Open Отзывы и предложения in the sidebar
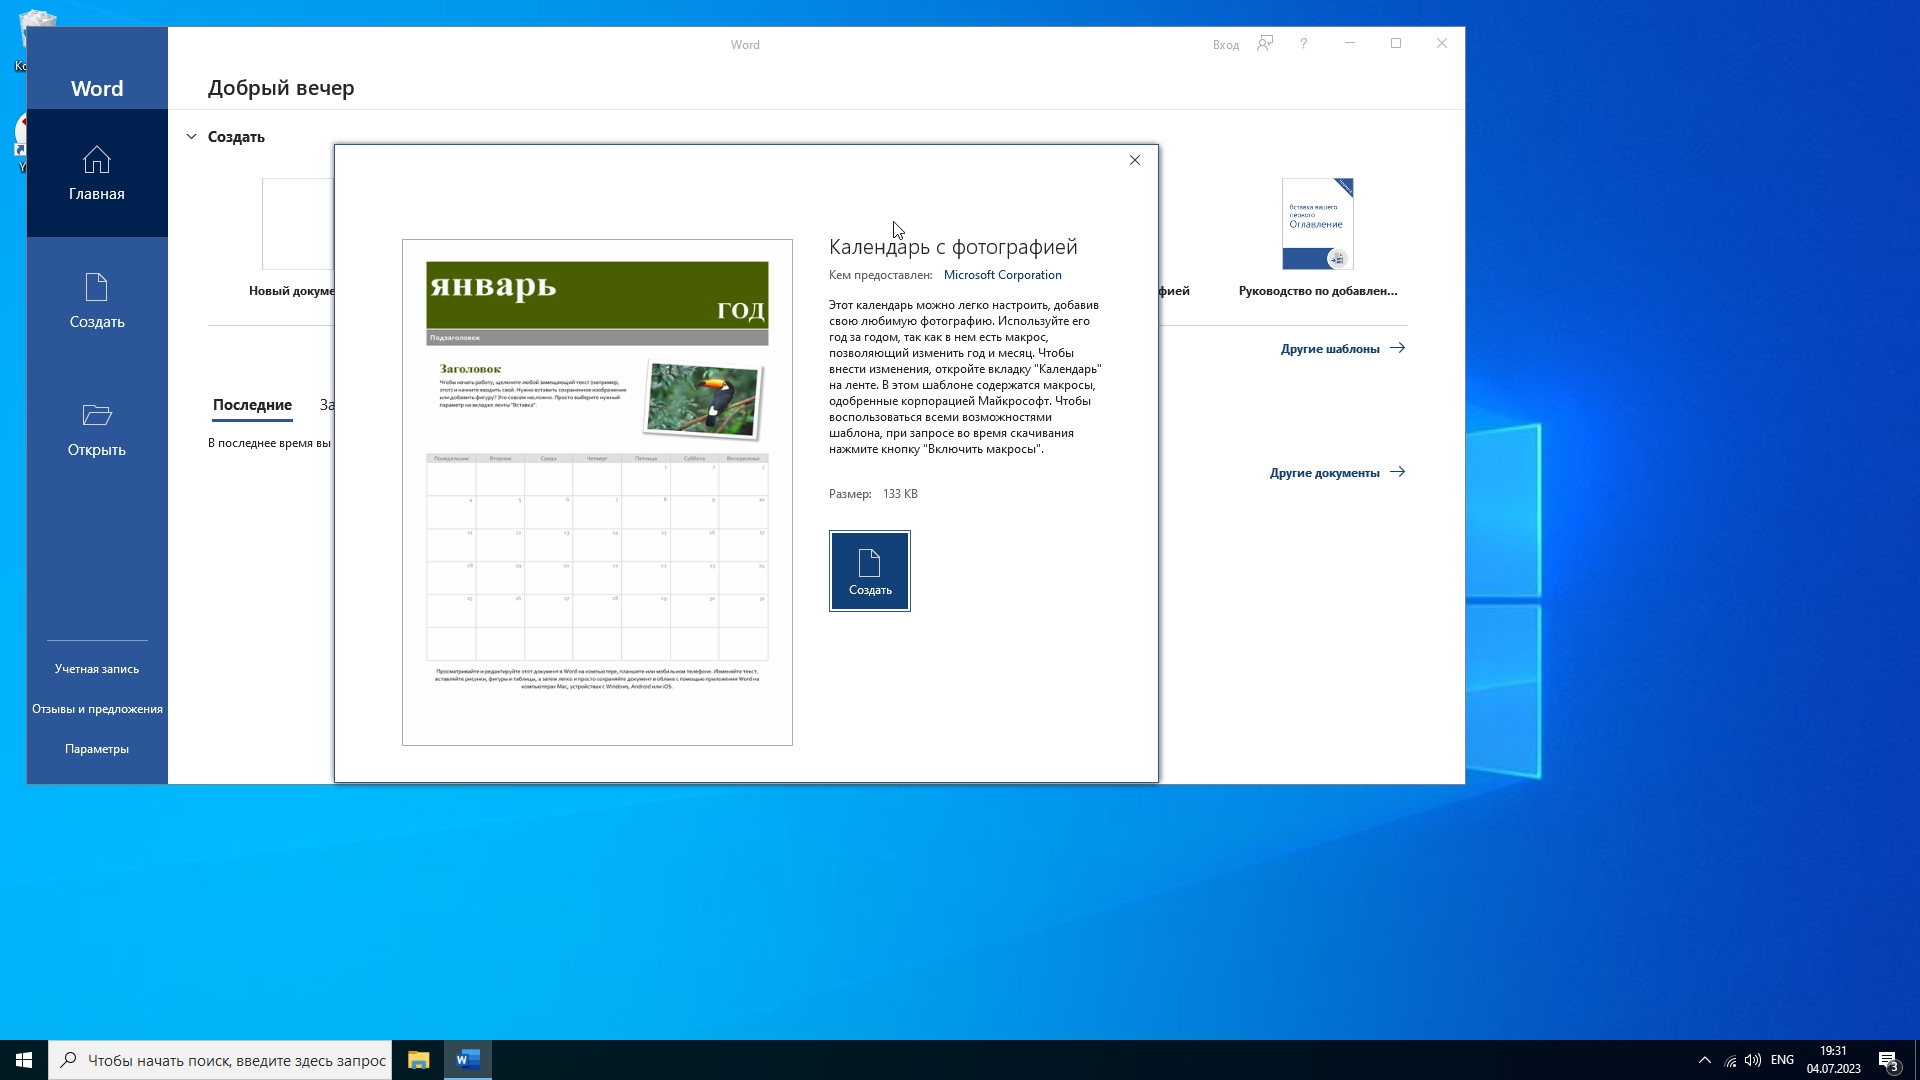The width and height of the screenshot is (1920, 1080). pos(97,709)
